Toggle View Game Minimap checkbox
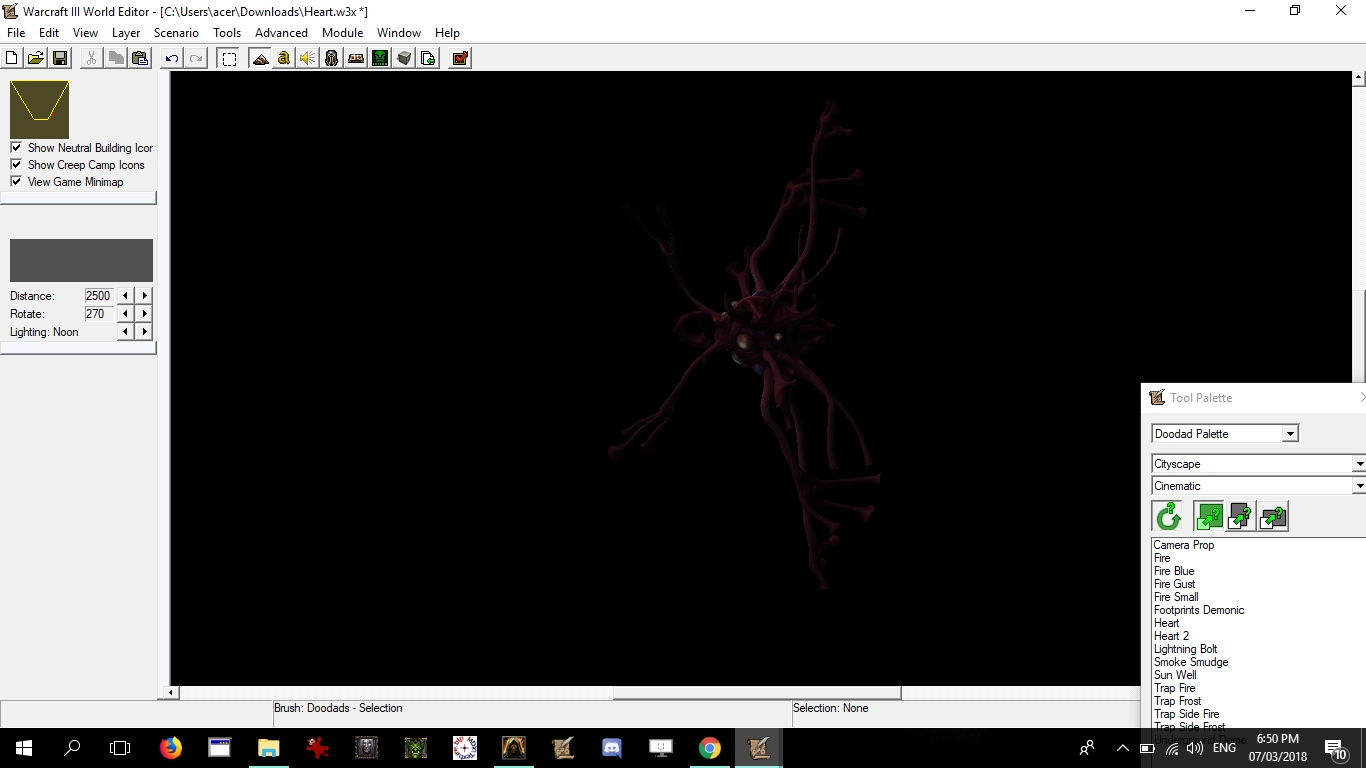Image resolution: width=1366 pixels, height=768 pixels. click(16, 181)
